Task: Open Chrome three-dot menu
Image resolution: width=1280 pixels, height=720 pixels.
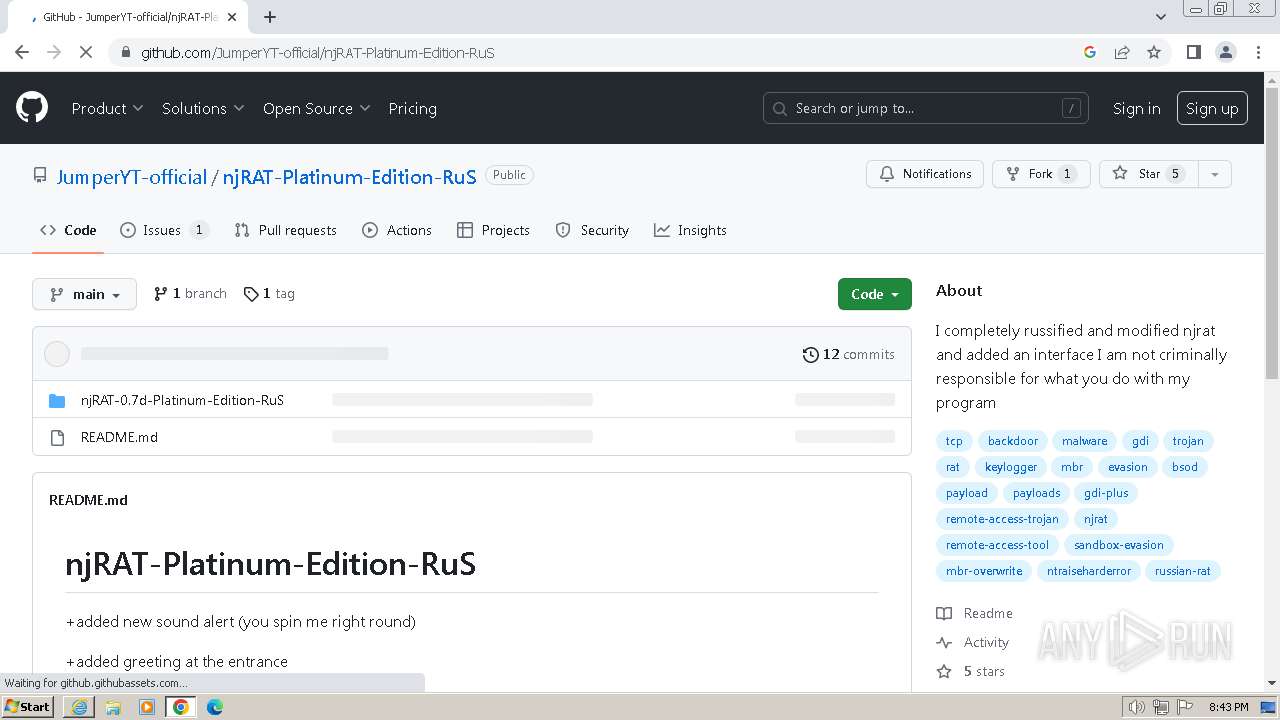Action: [x=1258, y=52]
